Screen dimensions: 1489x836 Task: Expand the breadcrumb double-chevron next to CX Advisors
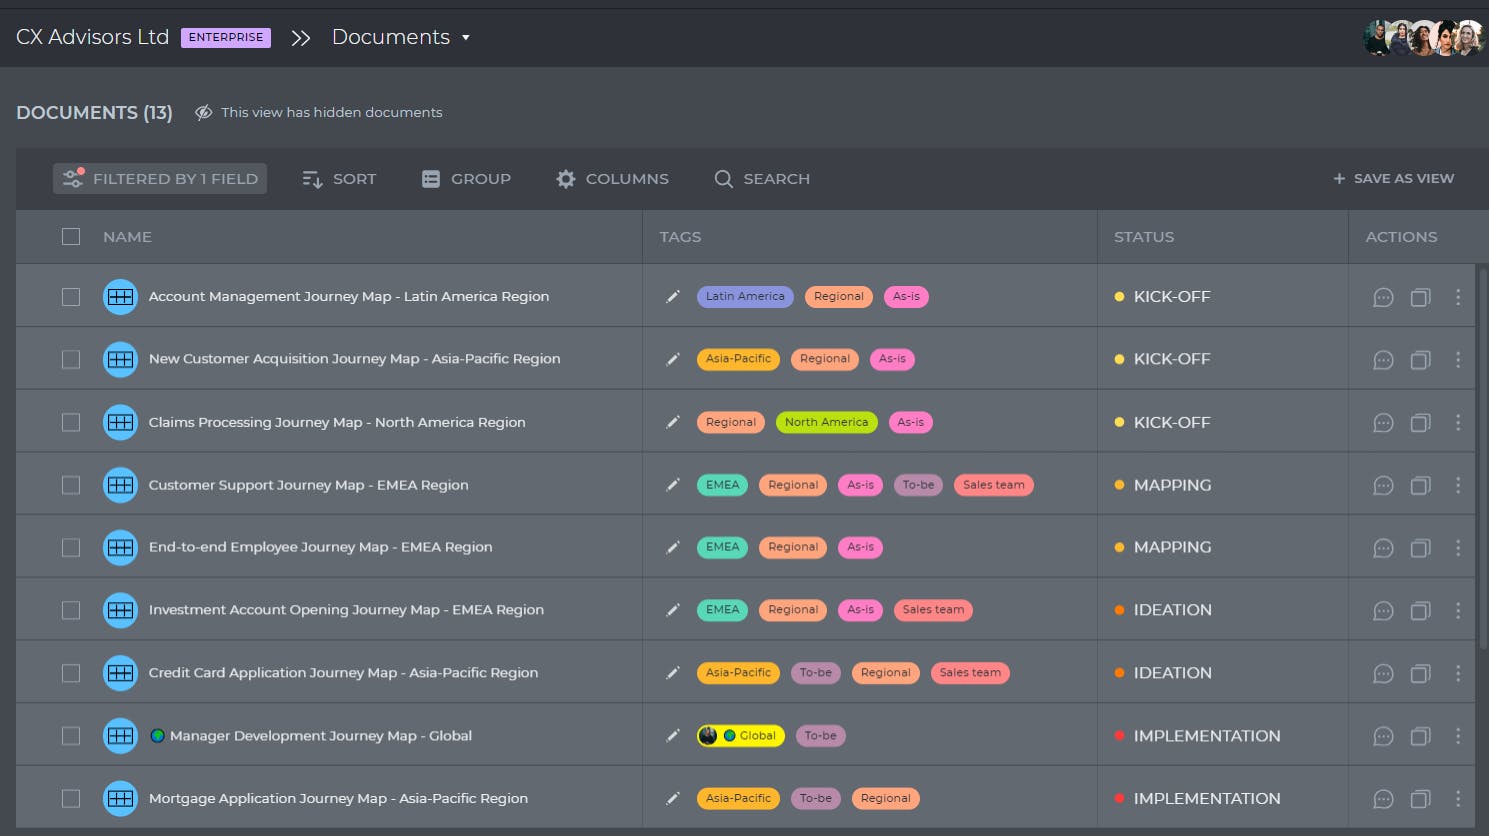point(299,38)
